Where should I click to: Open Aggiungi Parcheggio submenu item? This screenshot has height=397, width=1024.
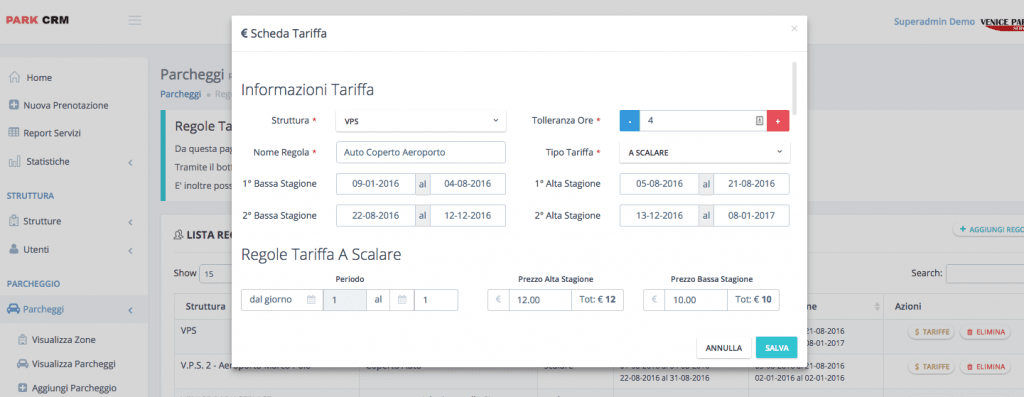point(74,387)
